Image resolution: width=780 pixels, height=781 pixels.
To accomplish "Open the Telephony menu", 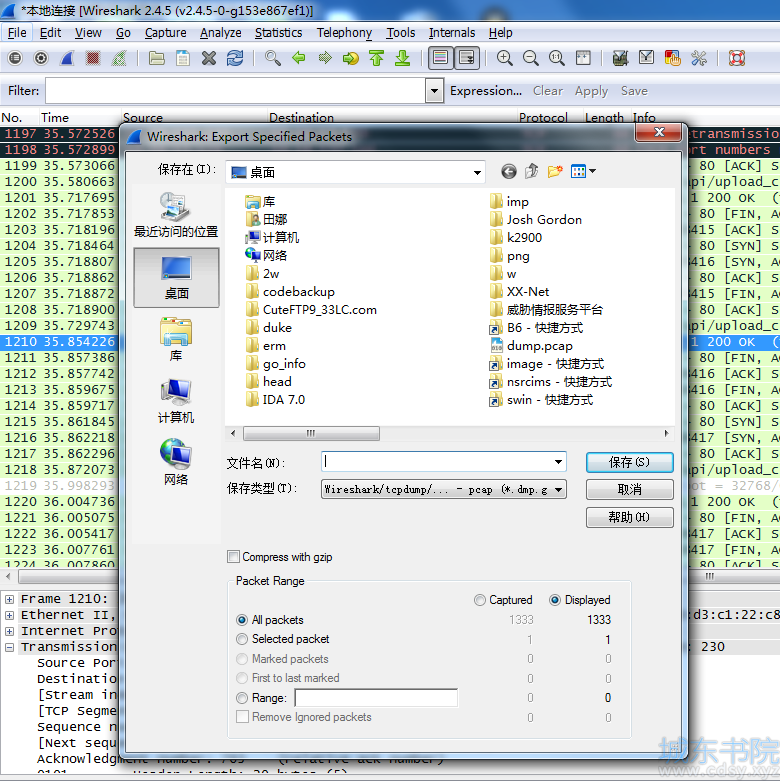I will pyautogui.click(x=344, y=33).
